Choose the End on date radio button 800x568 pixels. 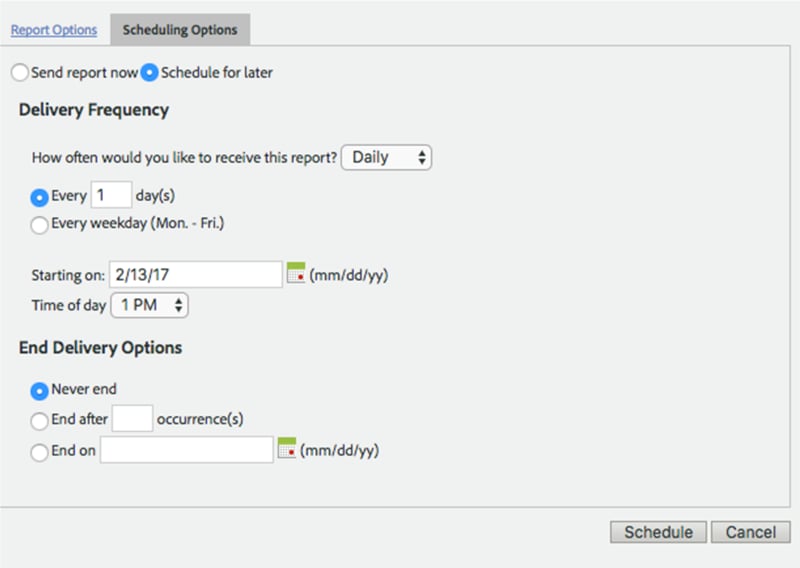[x=39, y=452]
